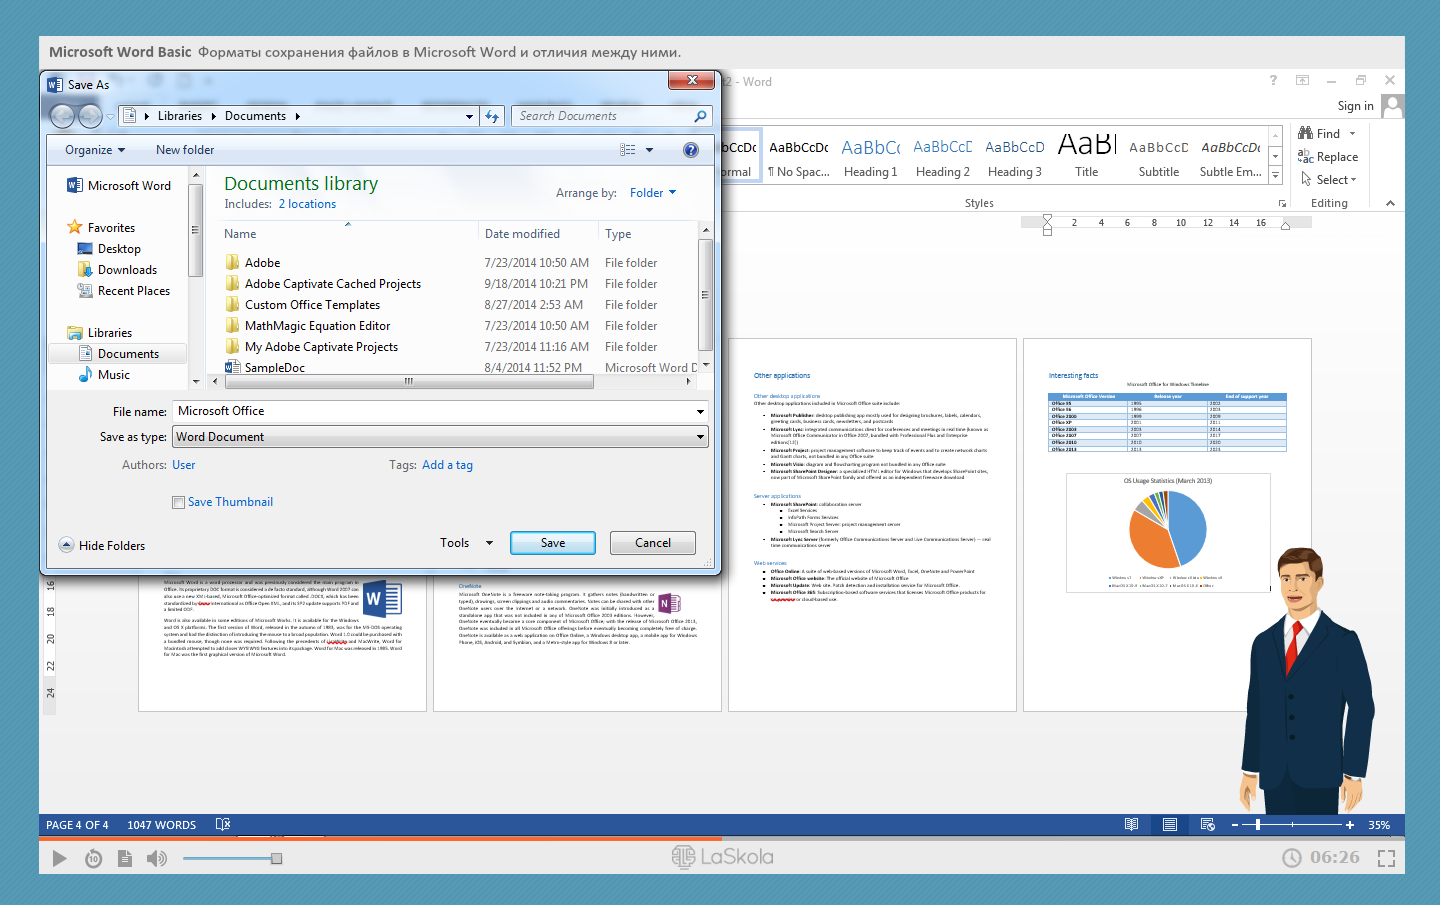Screen dimensions: 1440x905
Task: Enter fullscreen mode in the player
Action: coord(1386,858)
